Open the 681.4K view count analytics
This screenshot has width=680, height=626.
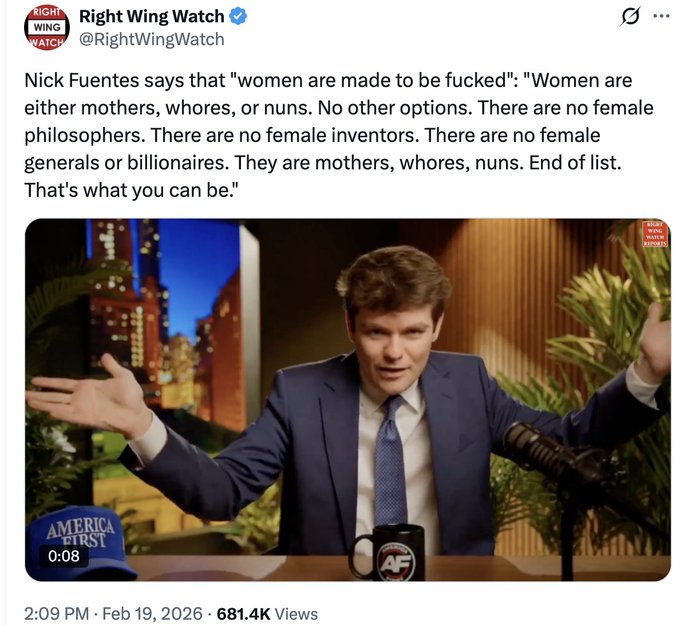(243, 614)
